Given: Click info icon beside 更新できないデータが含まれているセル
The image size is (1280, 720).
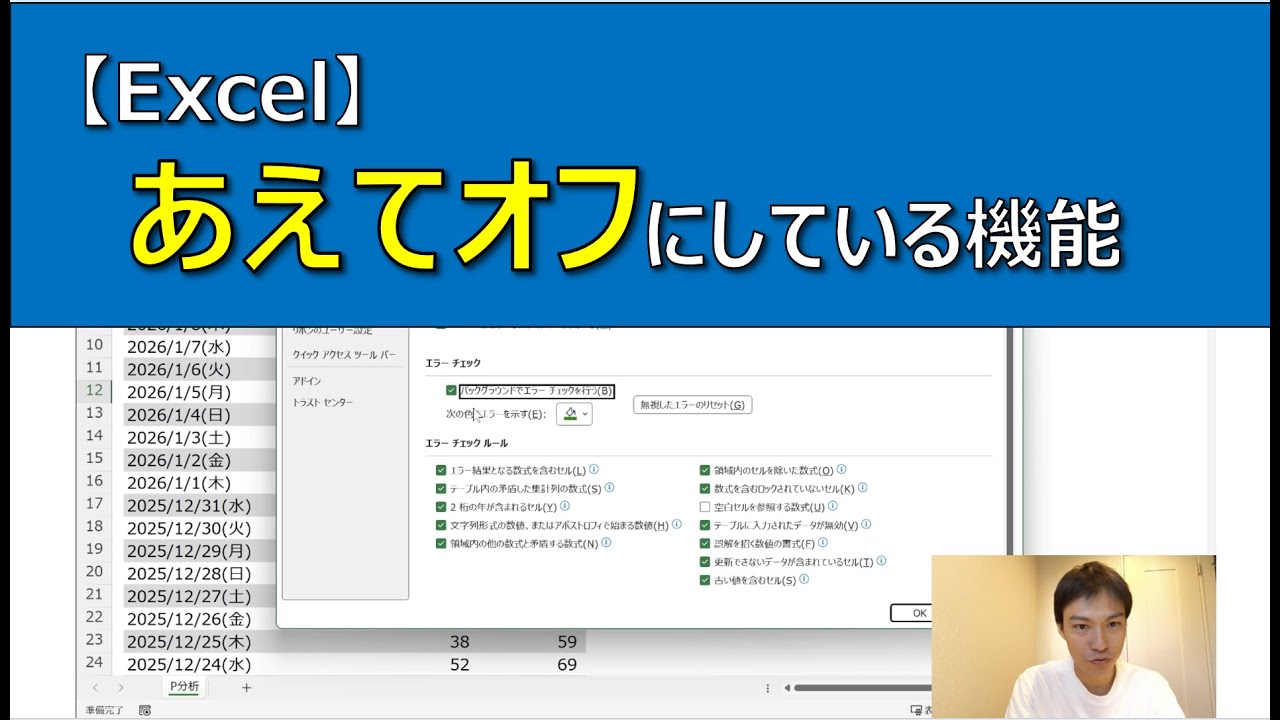Looking at the screenshot, I should coord(882,561).
